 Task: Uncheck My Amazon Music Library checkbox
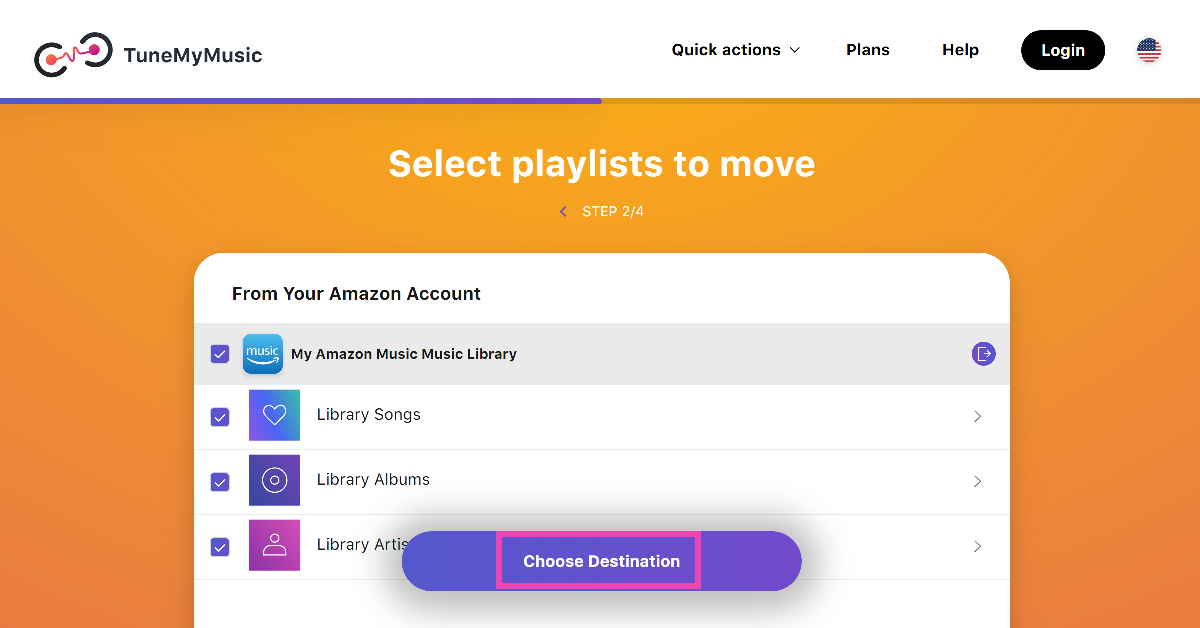point(220,354)
